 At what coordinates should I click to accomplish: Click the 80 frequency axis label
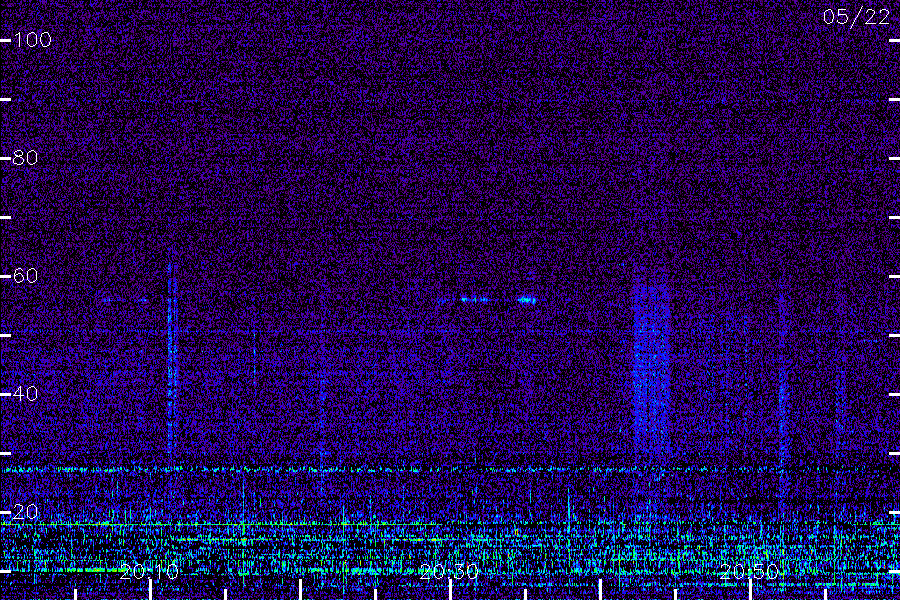tap(26, 157)
